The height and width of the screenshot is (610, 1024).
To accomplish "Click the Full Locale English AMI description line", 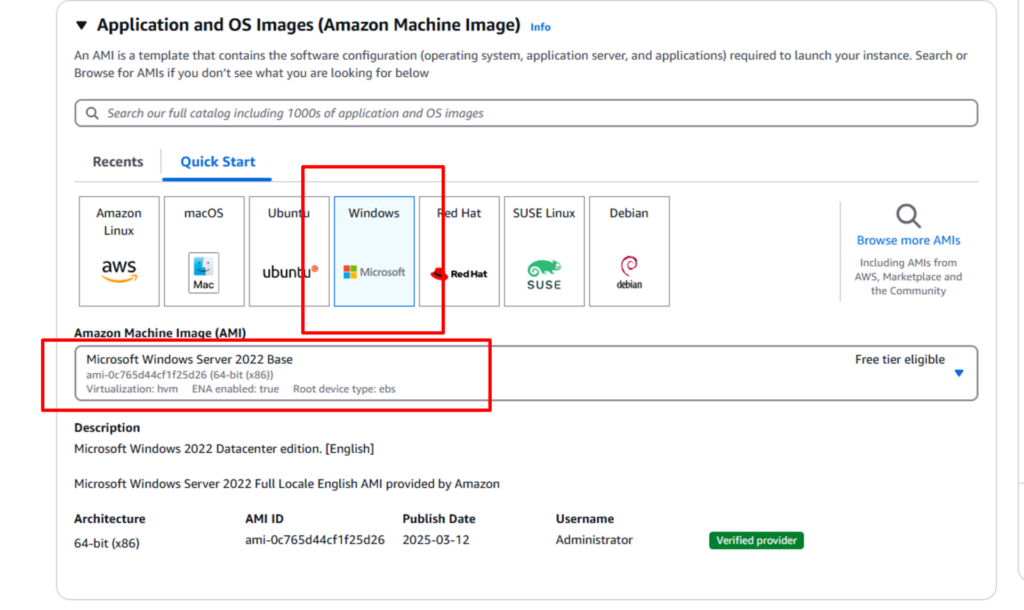I will pos(287,484).
